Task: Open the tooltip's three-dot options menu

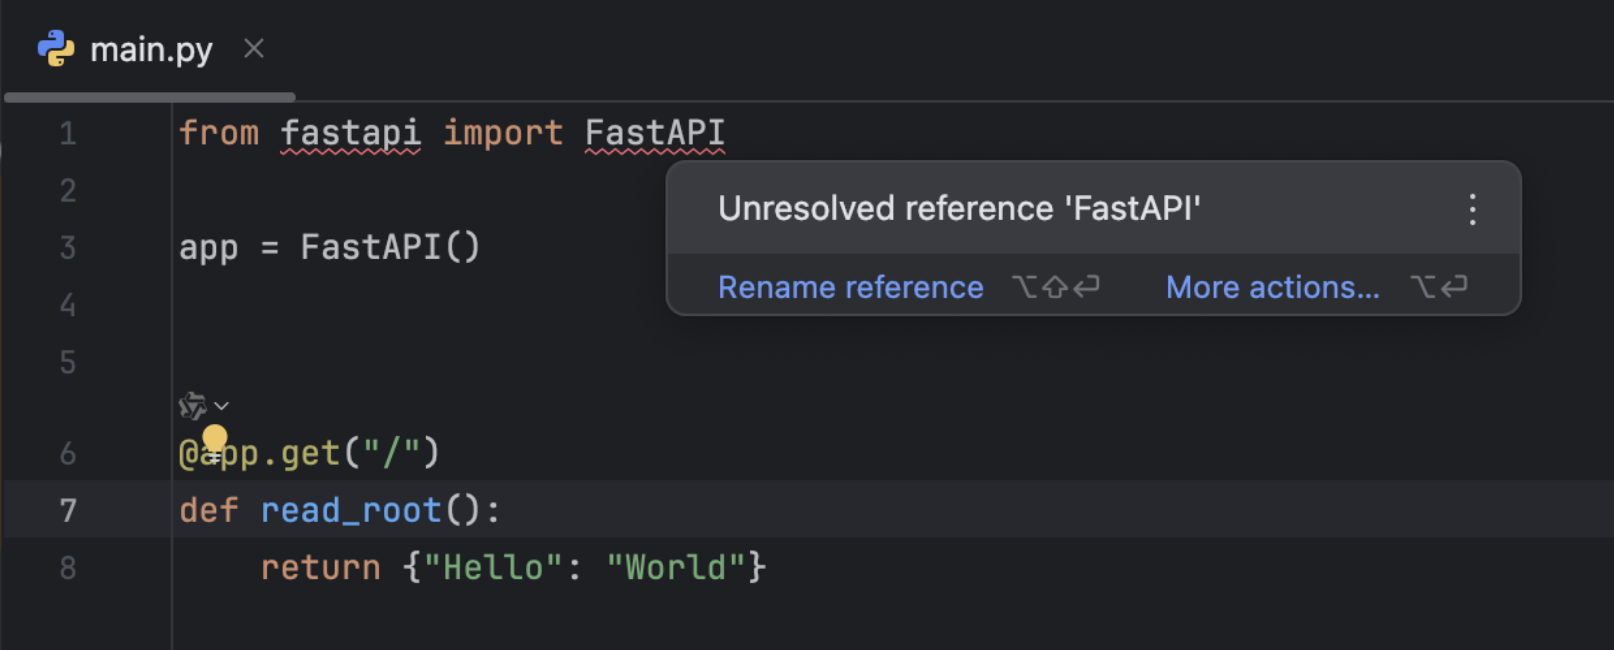Action: [1472, 209]
